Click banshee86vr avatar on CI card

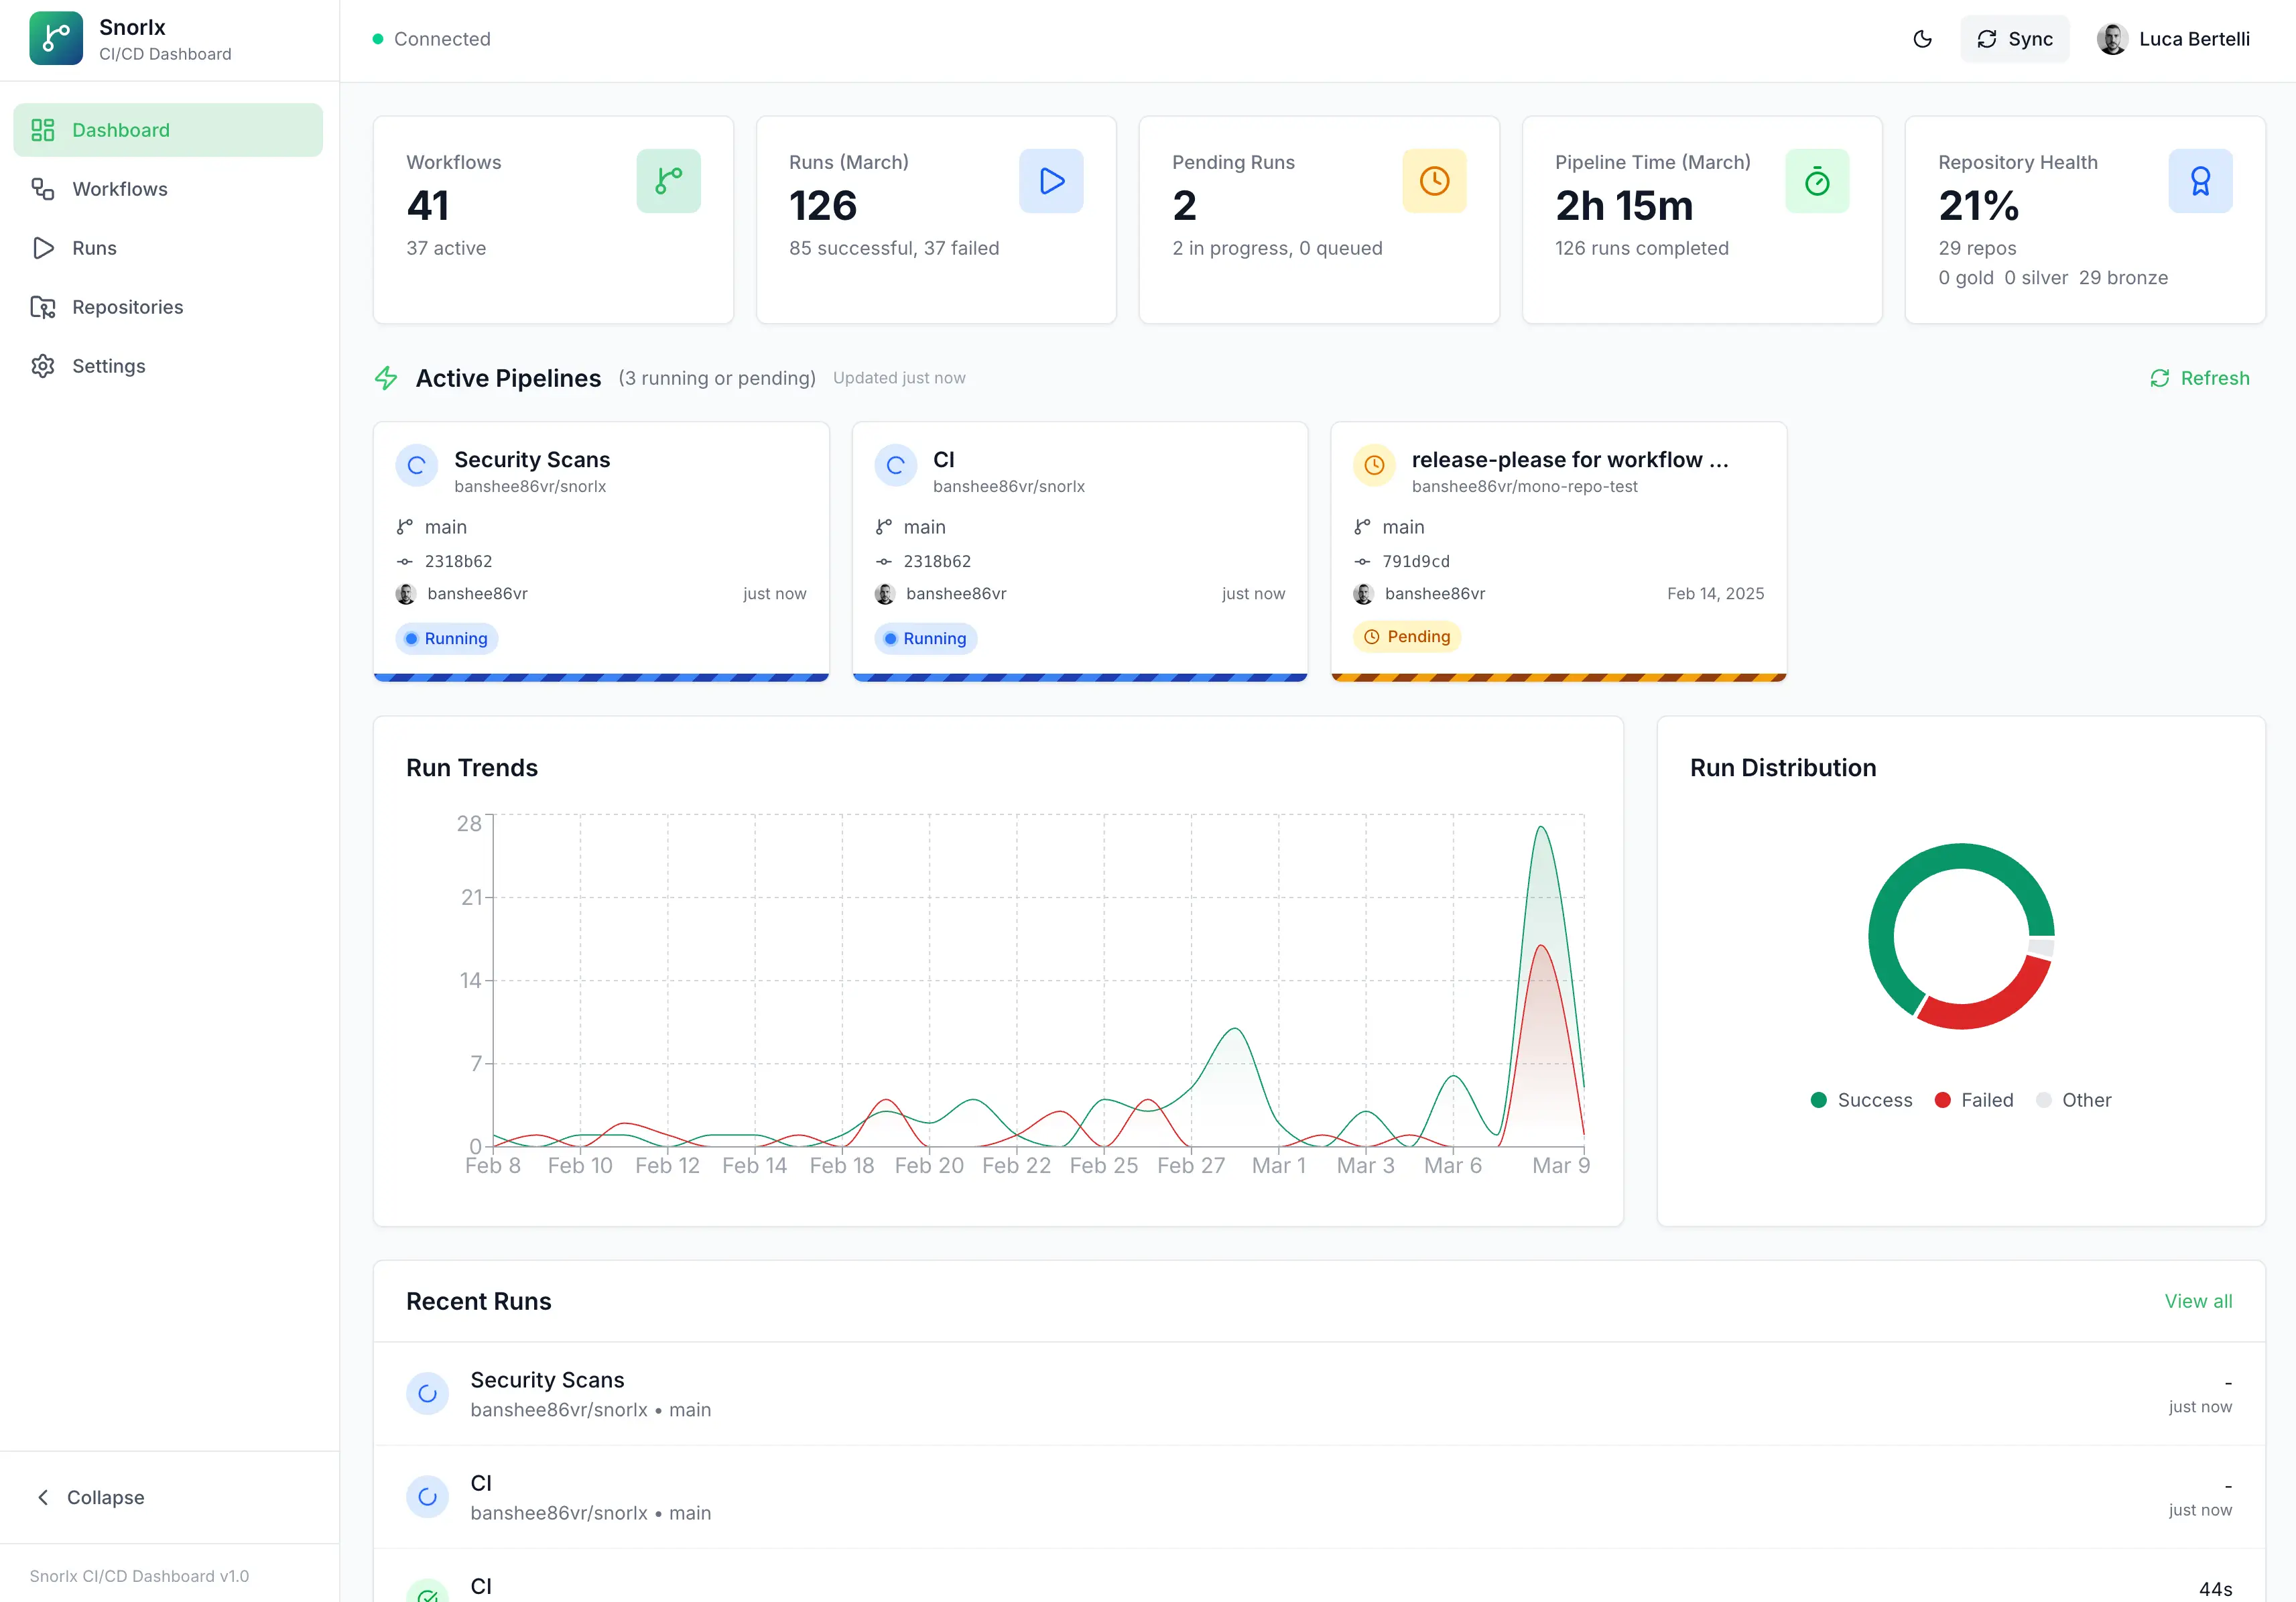tap(885, 594)
